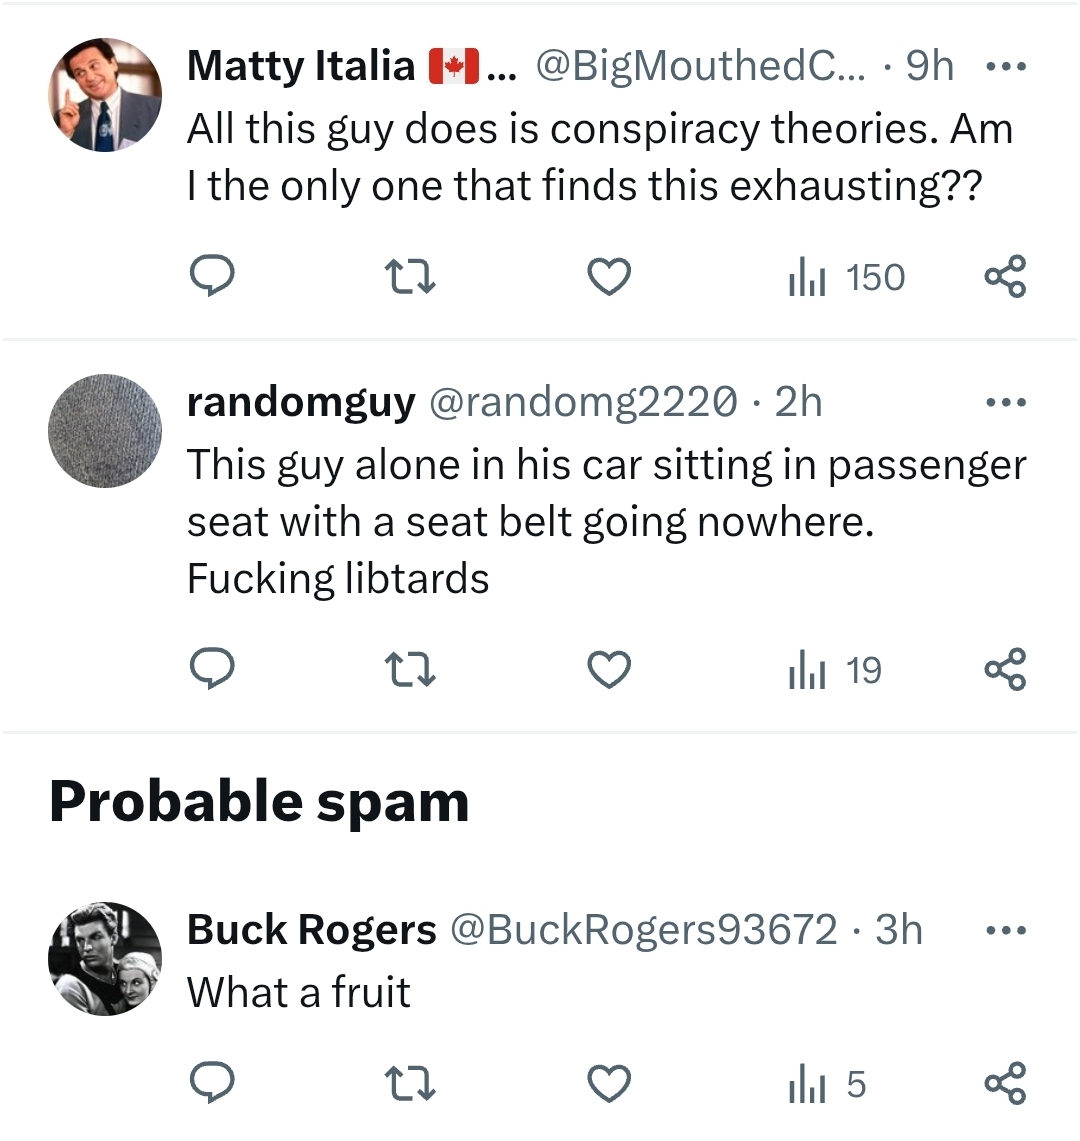This screenshot has width=1080, height=1141.
Task: Retweet Matty Italia's conspiracy theories post
Action: click(410, 277)
